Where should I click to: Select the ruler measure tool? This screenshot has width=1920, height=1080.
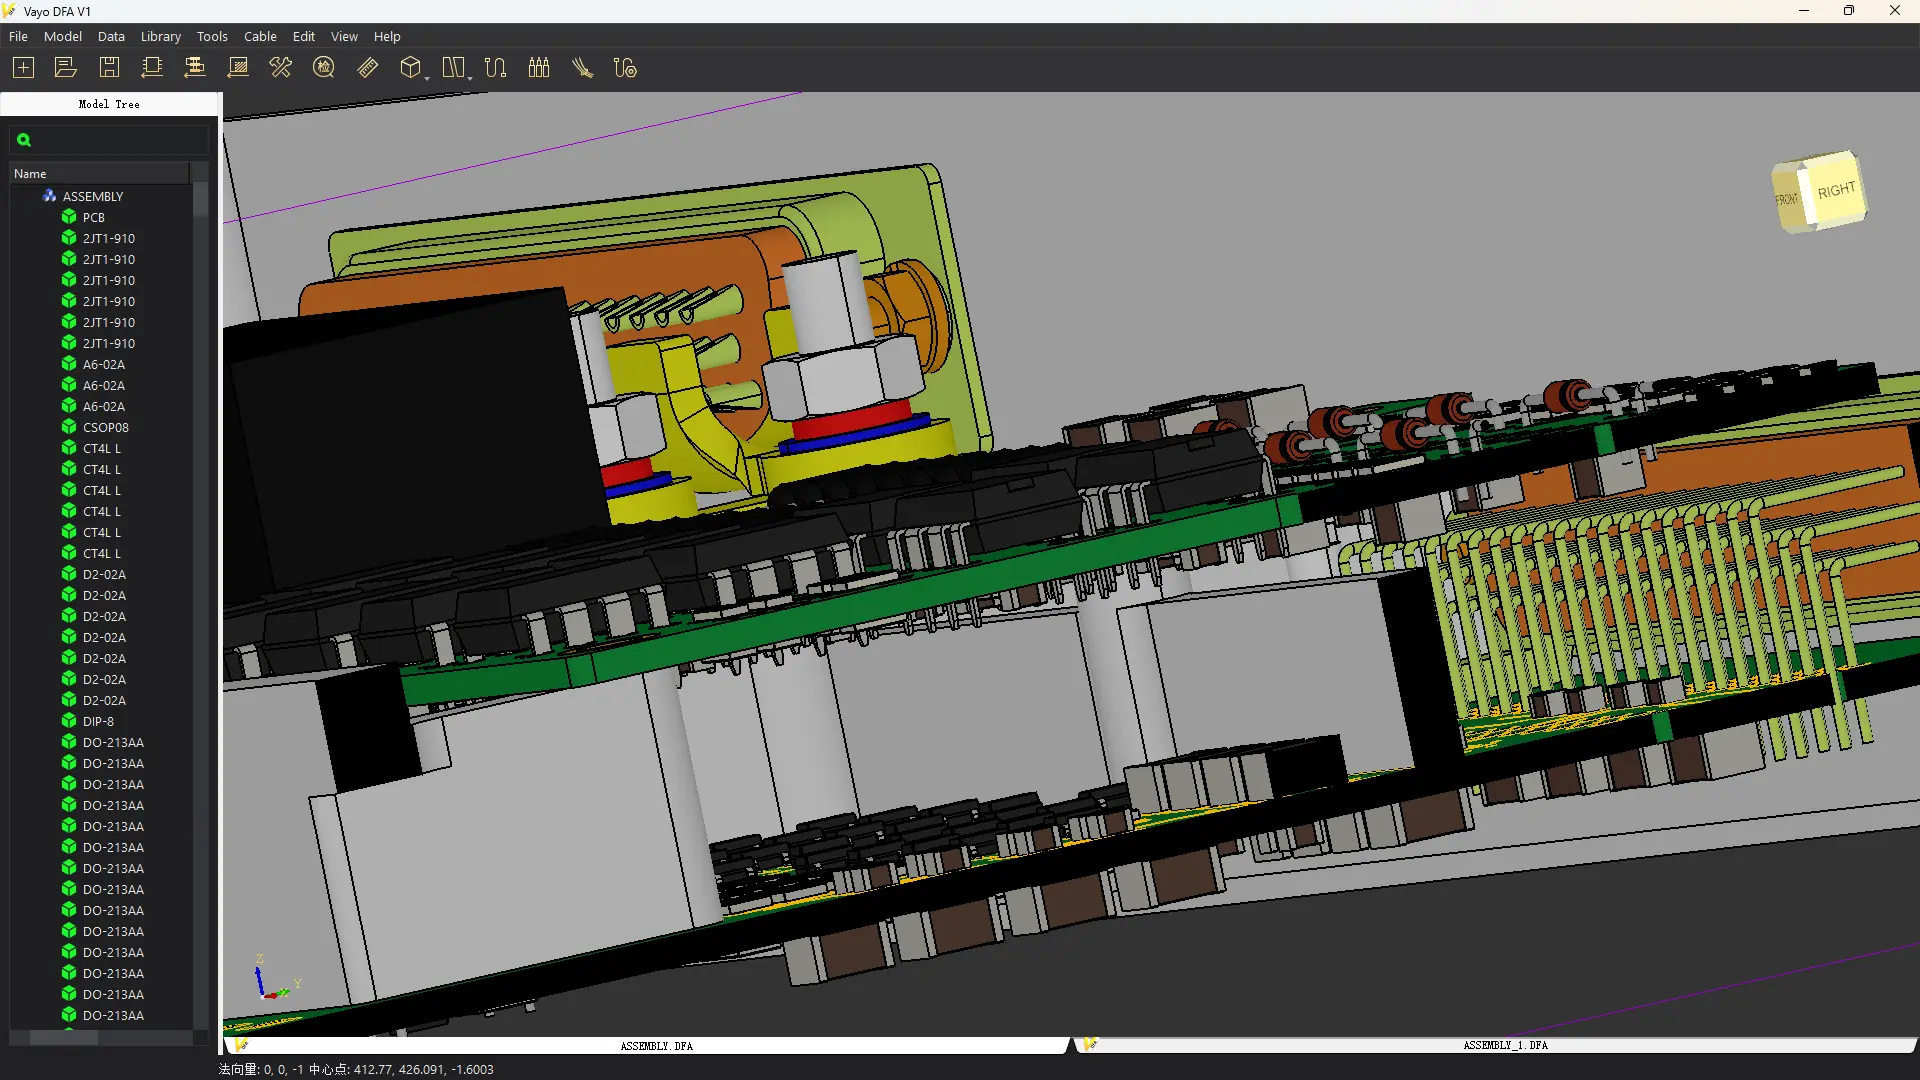click(368, 68)
